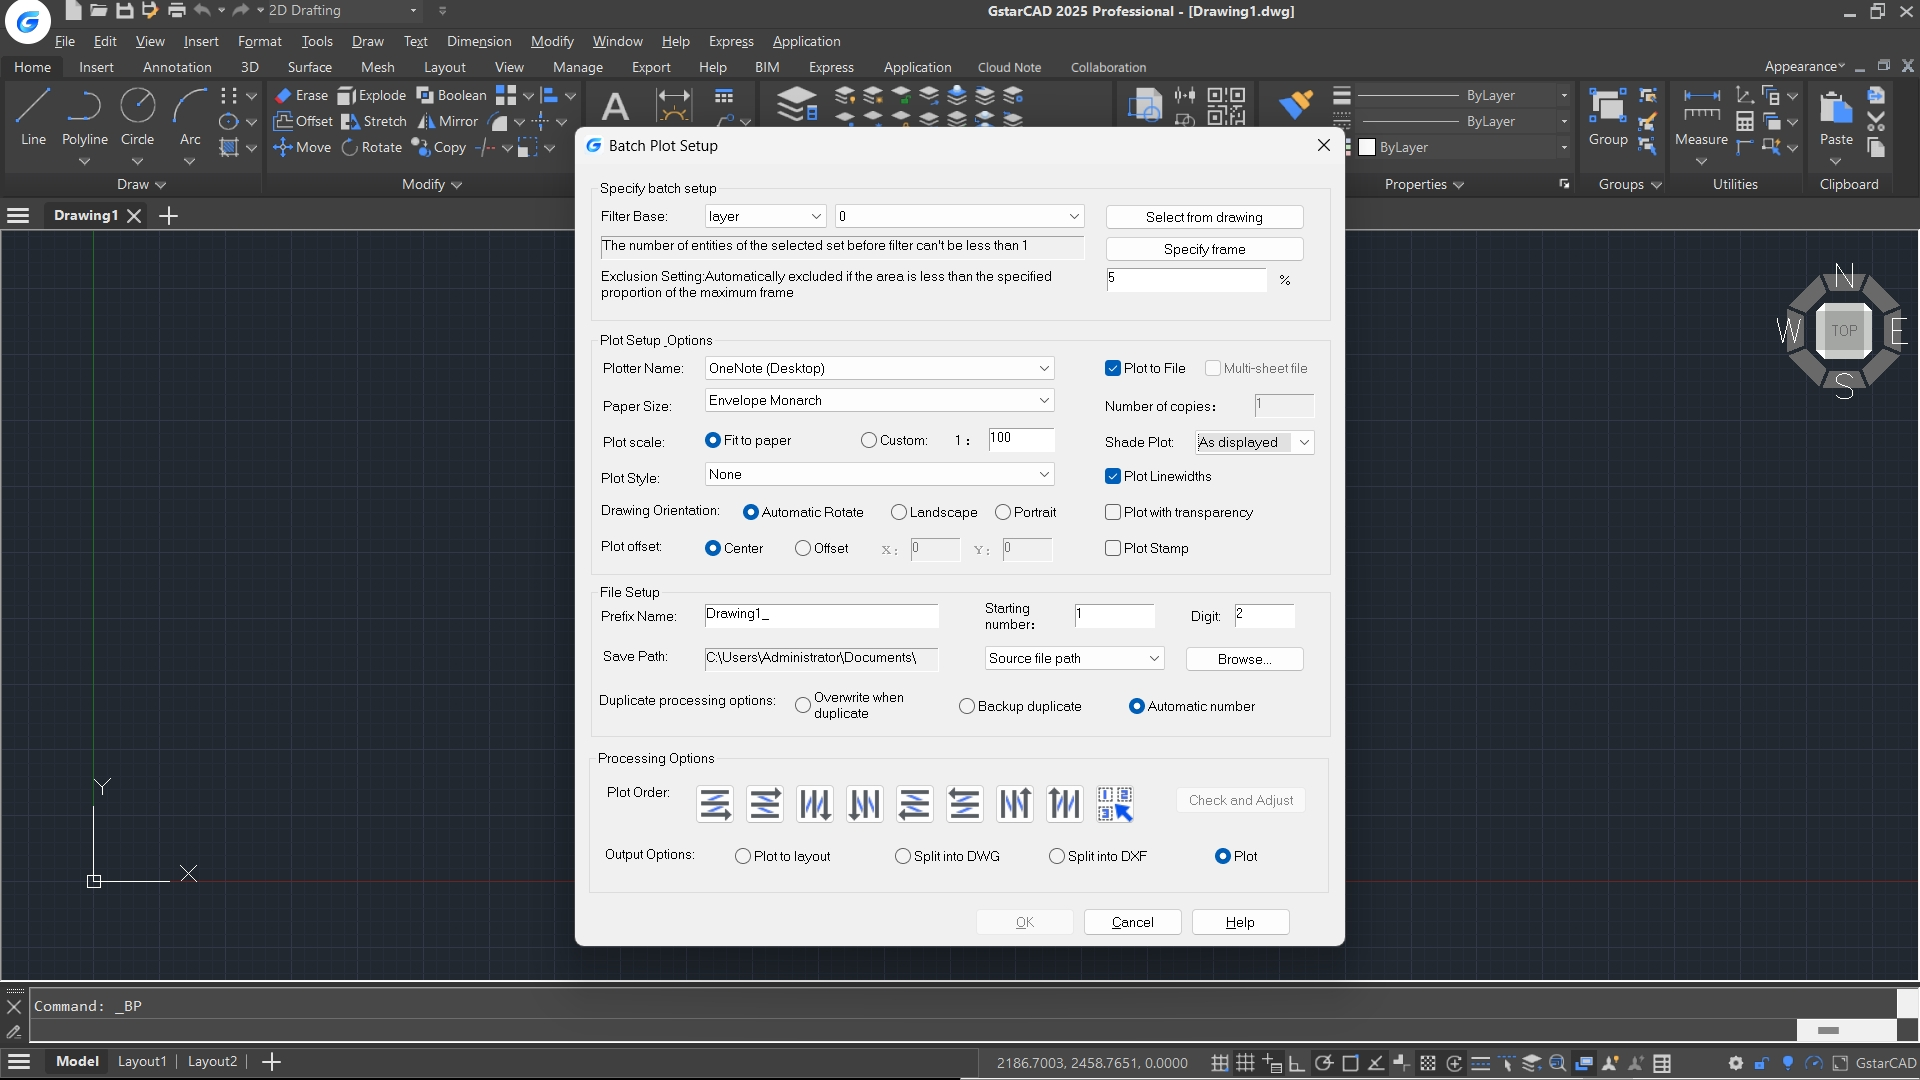Select the Mirror tool
1920x1080 pixels.
tap(448, 121)
